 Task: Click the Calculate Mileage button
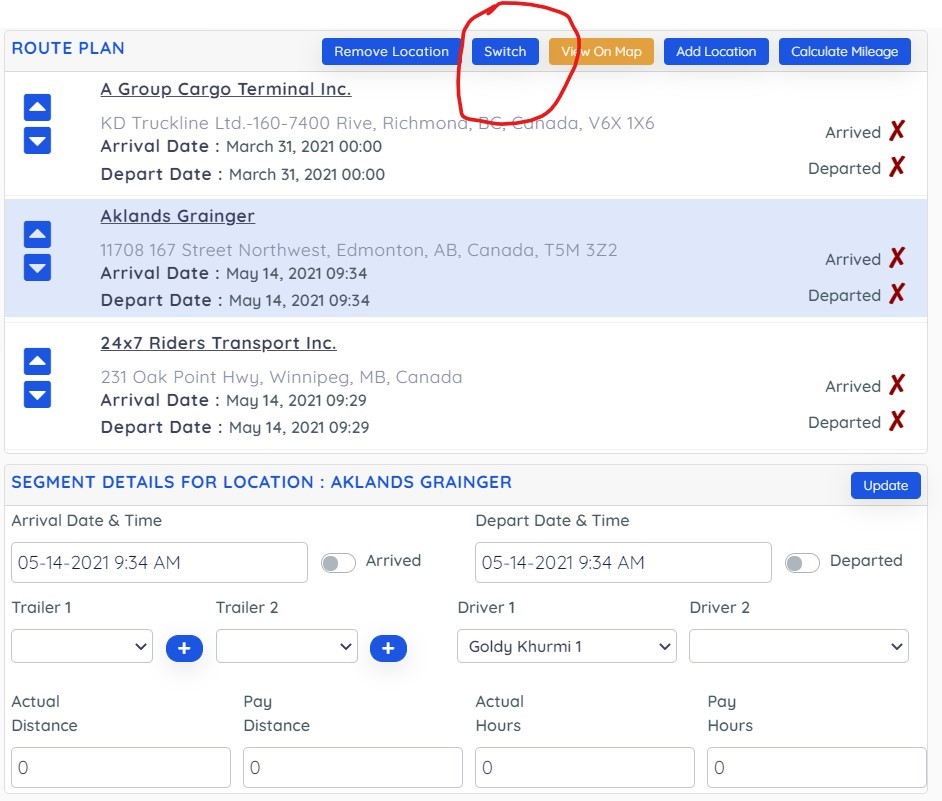[844, 51]
